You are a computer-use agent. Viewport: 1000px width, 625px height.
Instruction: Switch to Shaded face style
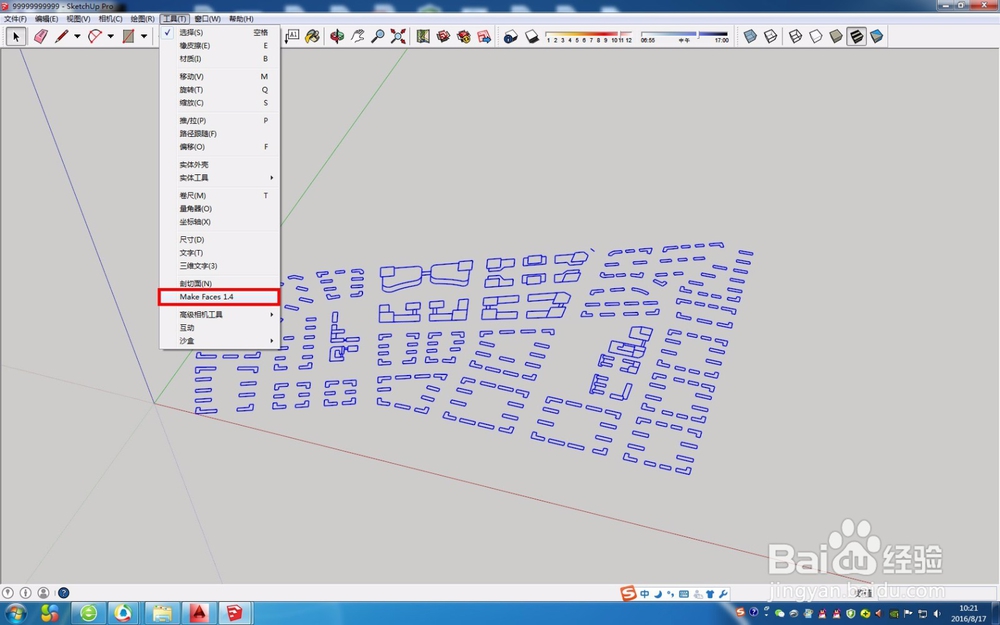point(835,36)
